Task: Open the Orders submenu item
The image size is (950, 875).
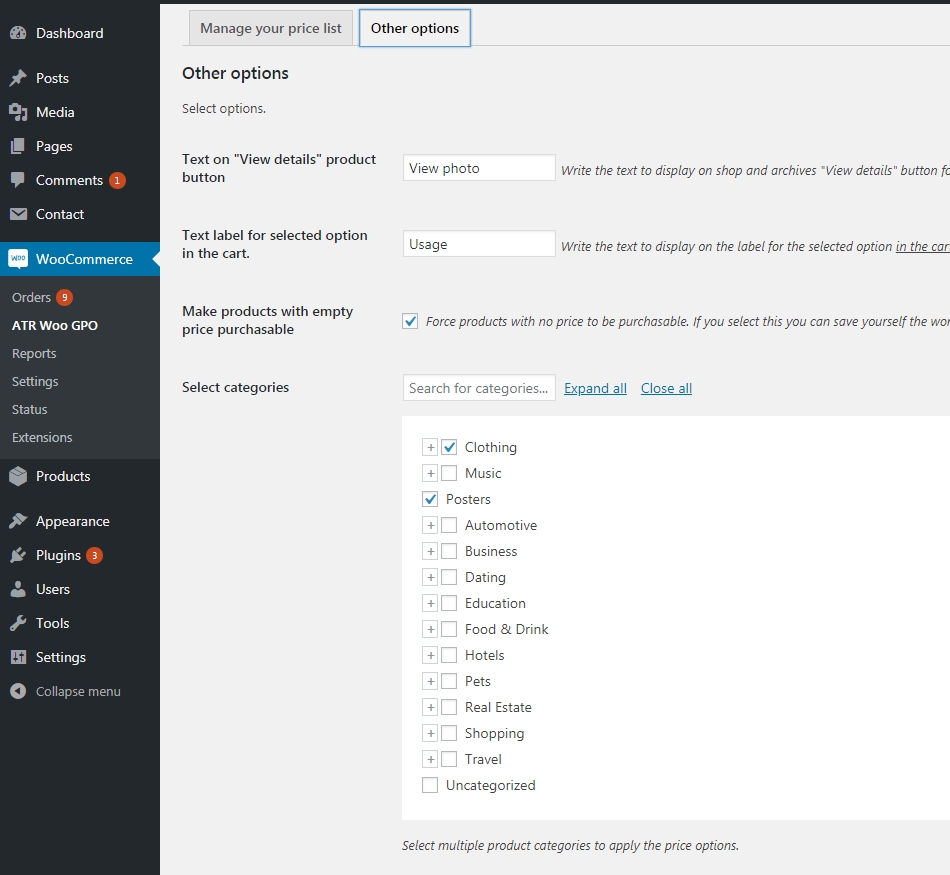Action: pos(32,298)
